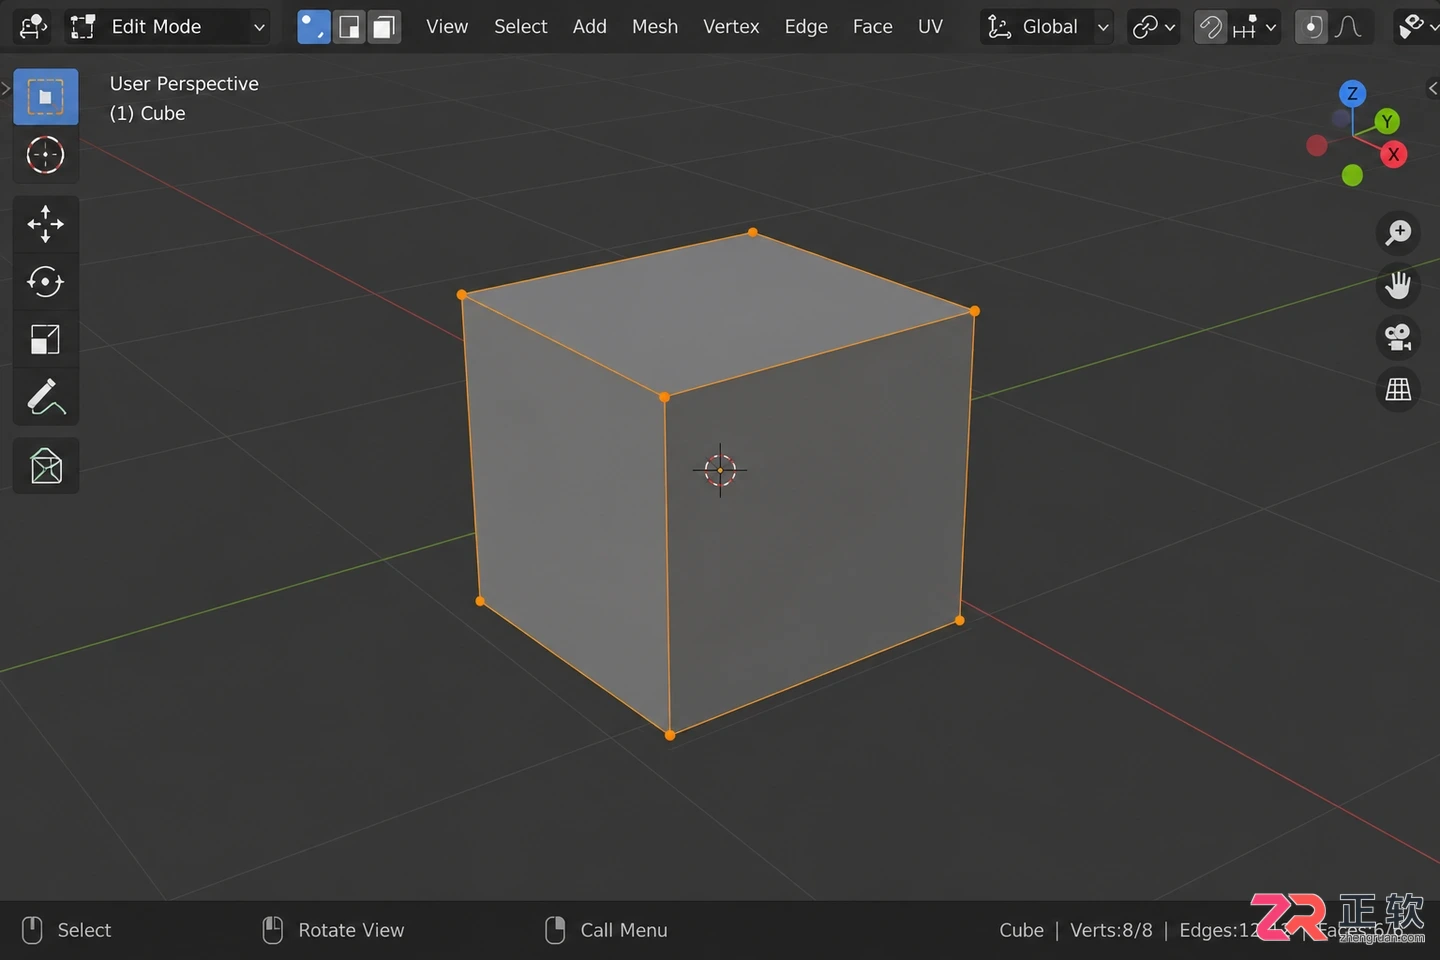Viewport: 1440px width, 960px height.
Task: Select the Annotate tool
Action: click(45, 398)
